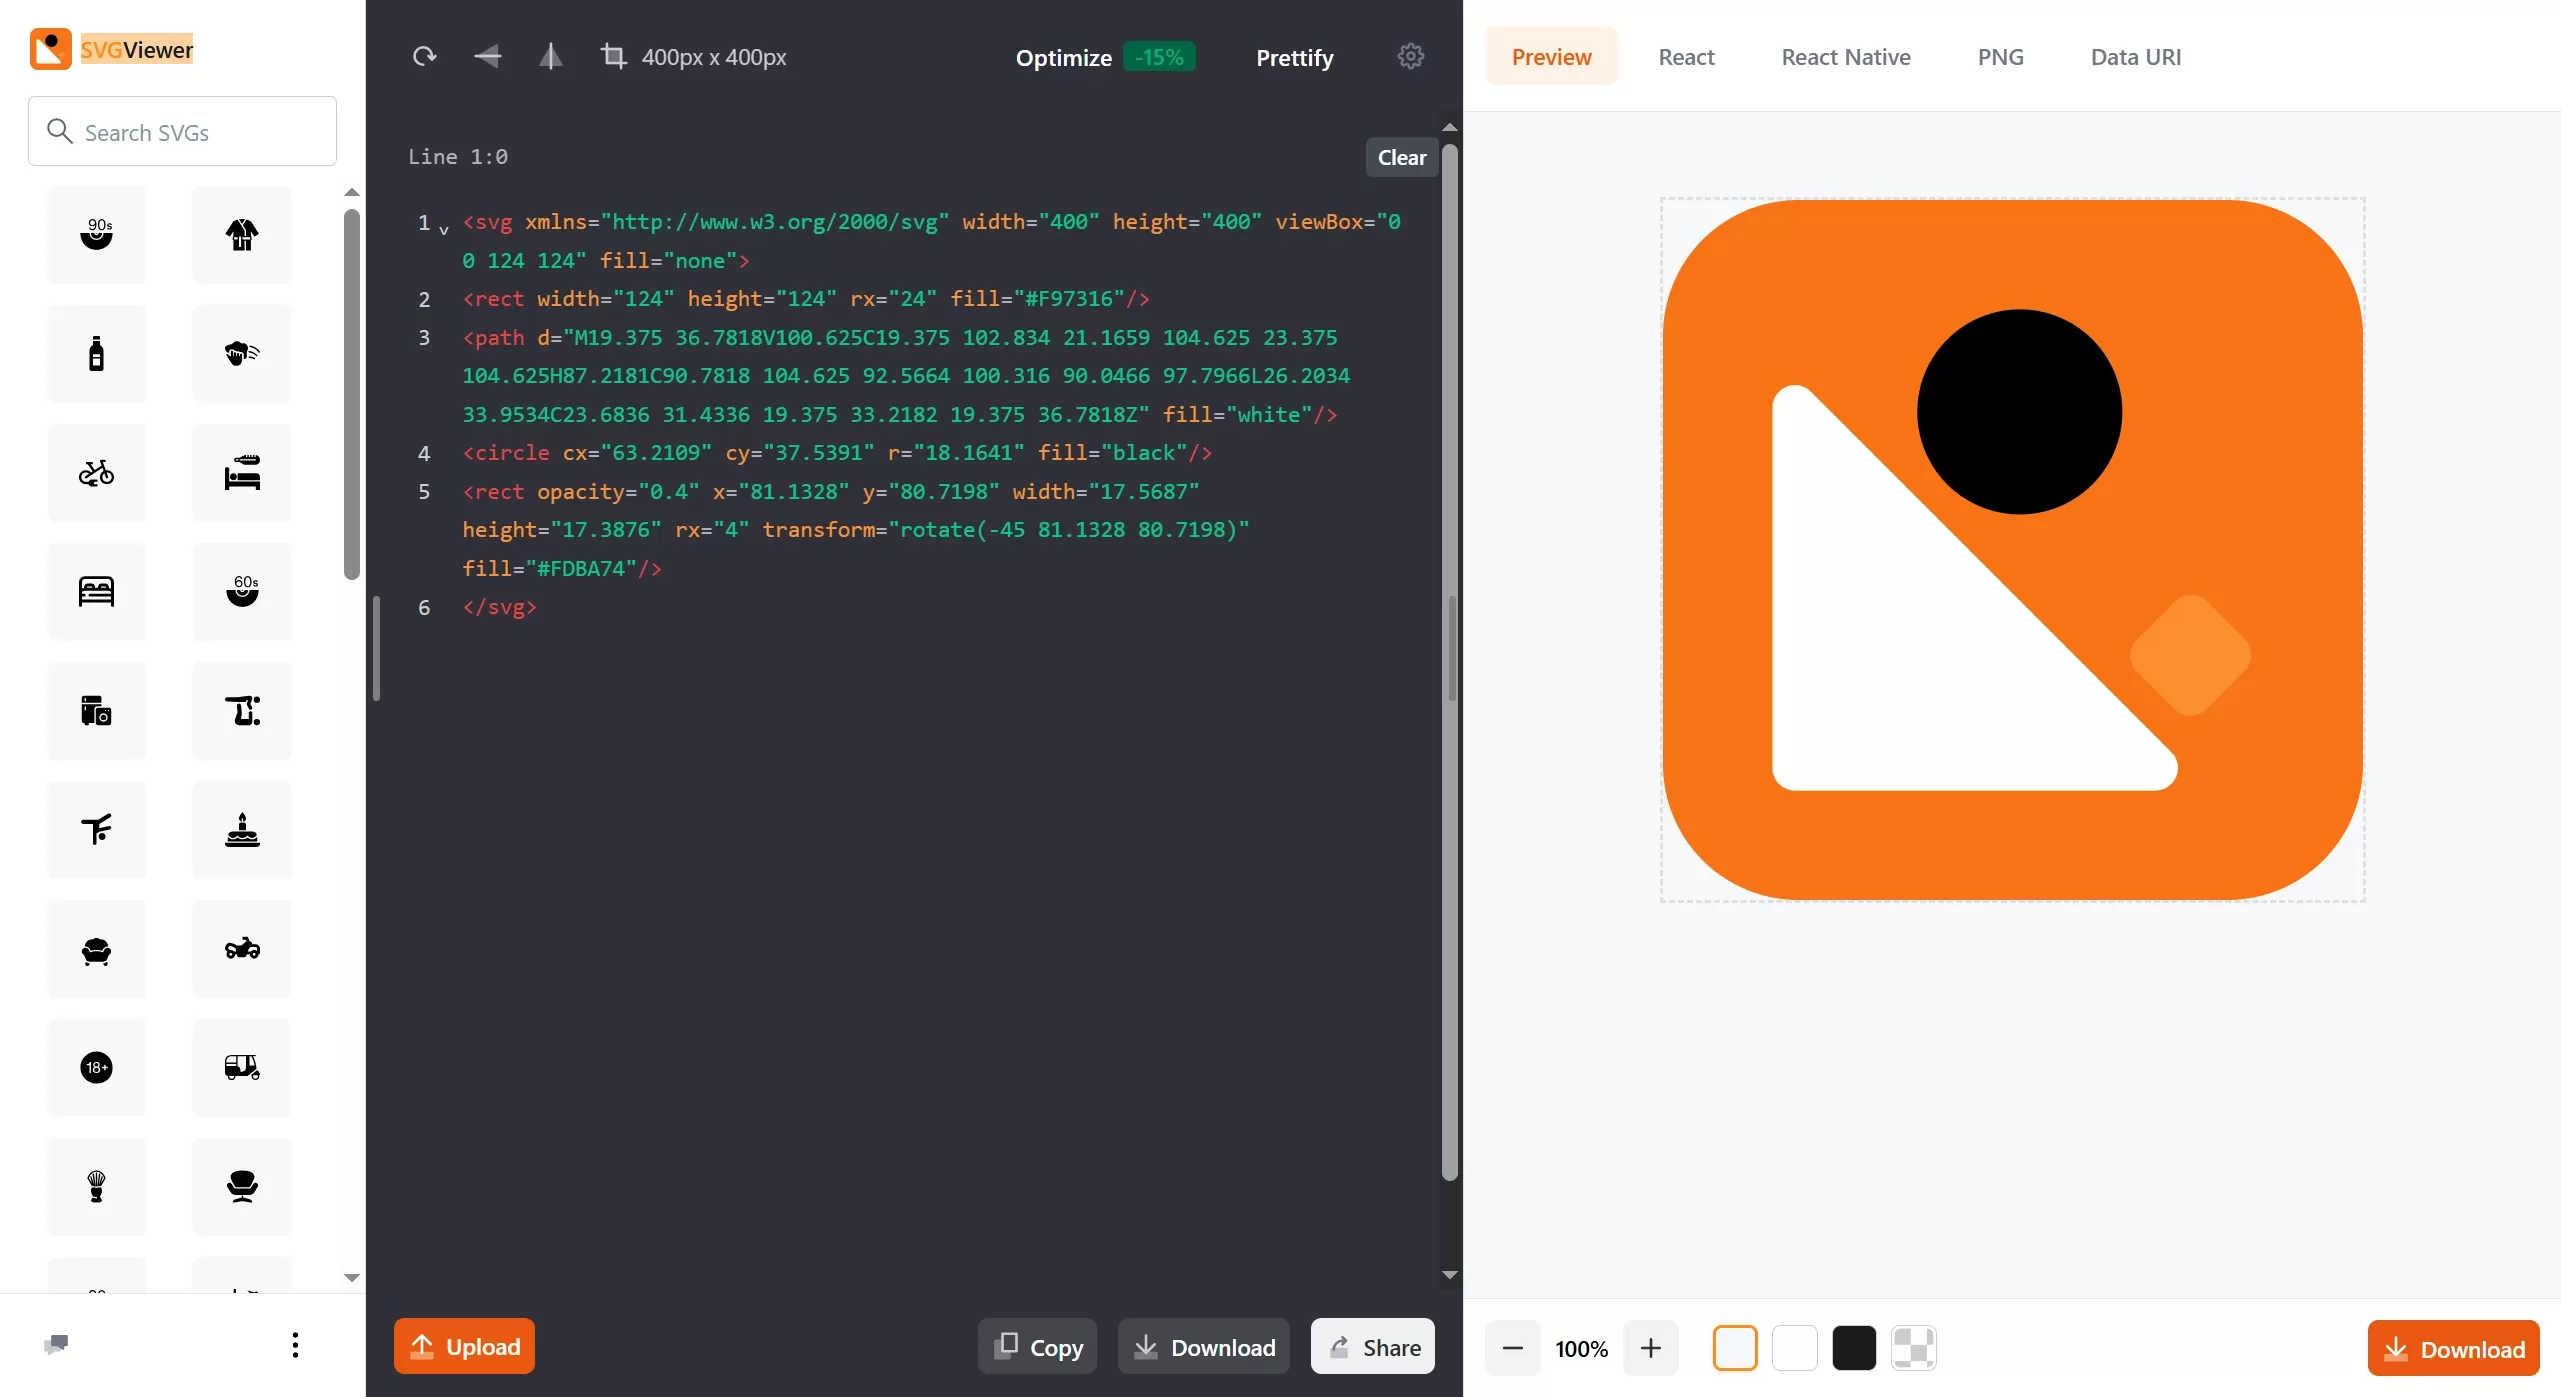2561x1397 pixels.
Task: Focus the Search SVGs input field
Action: coord(182,131)
